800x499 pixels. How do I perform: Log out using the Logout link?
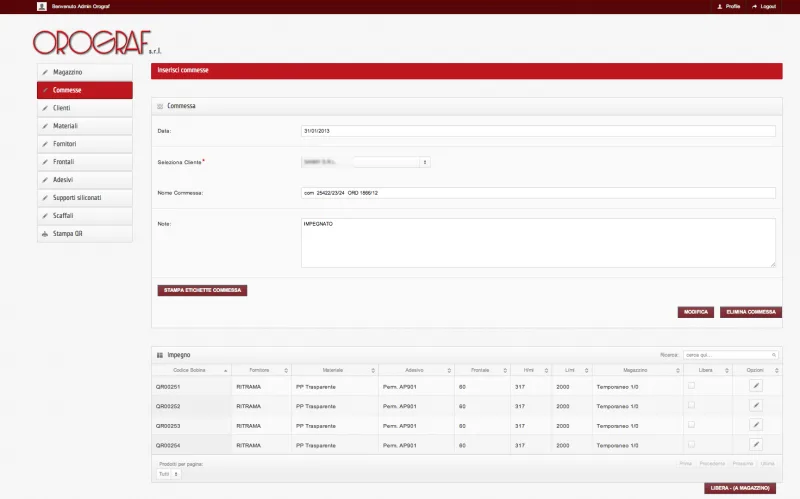click(764, 7)
